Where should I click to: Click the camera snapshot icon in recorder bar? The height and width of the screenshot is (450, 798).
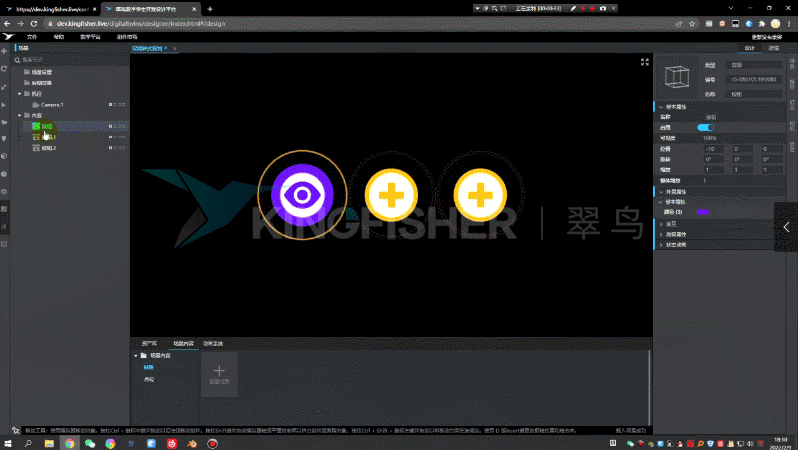(603, 9)
